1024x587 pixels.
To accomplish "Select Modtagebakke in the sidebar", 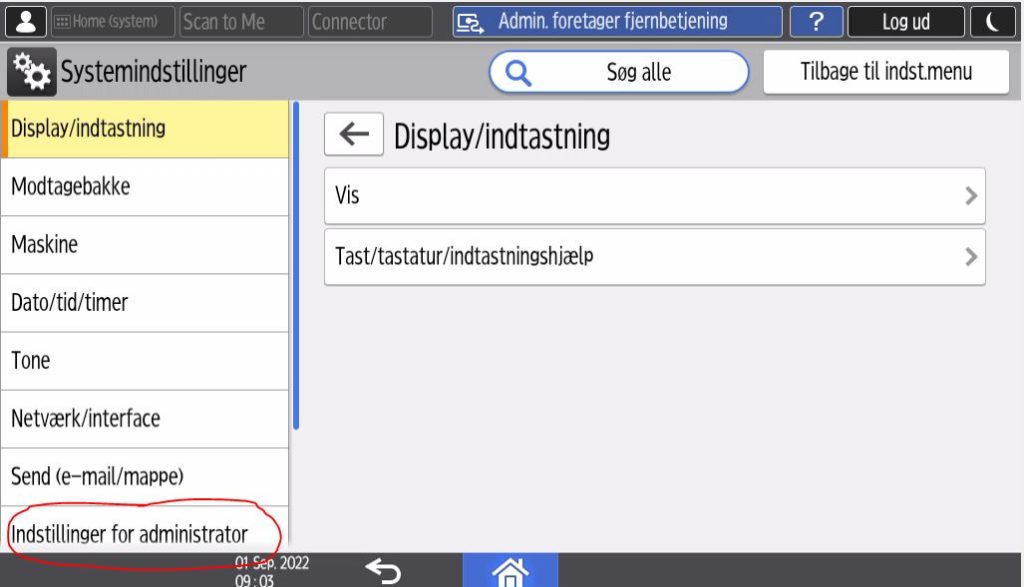I will 145,187.
